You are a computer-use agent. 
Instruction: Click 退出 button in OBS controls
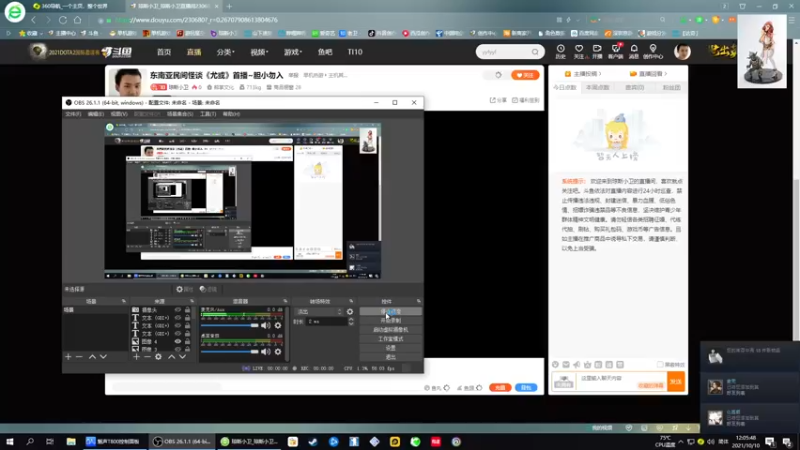[x=391, y=357]
